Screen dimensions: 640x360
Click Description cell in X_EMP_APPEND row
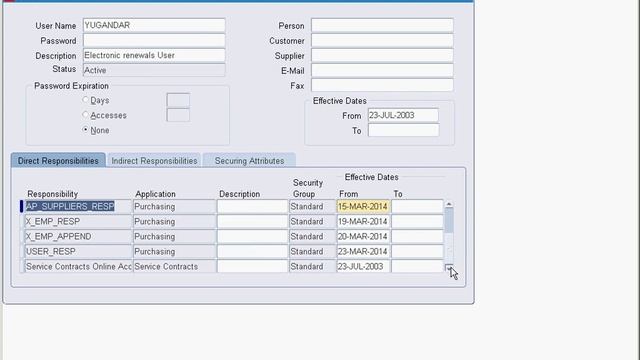(252, 237)
